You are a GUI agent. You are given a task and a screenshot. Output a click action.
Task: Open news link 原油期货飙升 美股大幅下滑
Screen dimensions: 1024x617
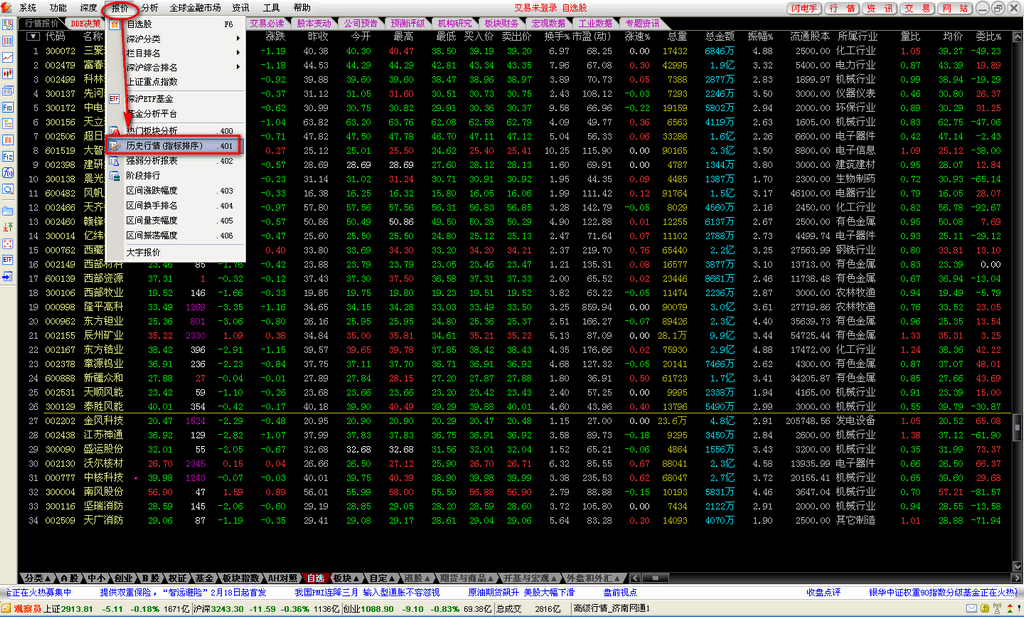point(521,593)
